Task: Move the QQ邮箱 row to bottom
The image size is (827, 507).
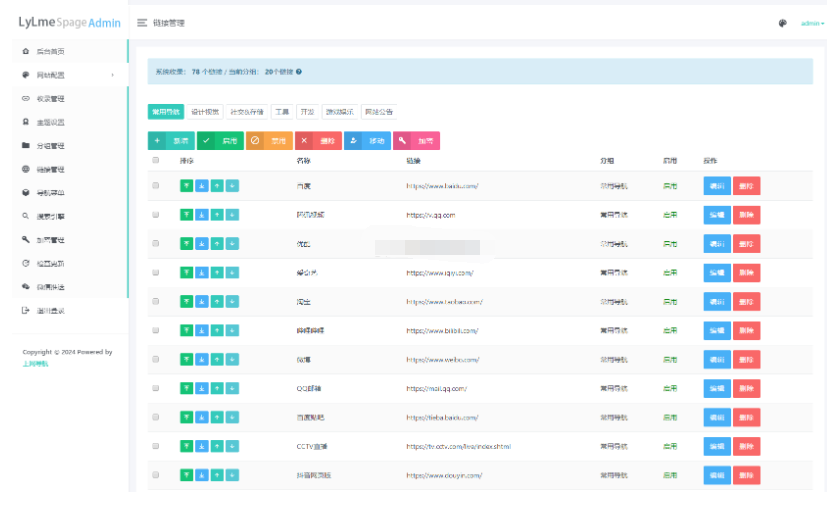Action: (x=201, y=388)
